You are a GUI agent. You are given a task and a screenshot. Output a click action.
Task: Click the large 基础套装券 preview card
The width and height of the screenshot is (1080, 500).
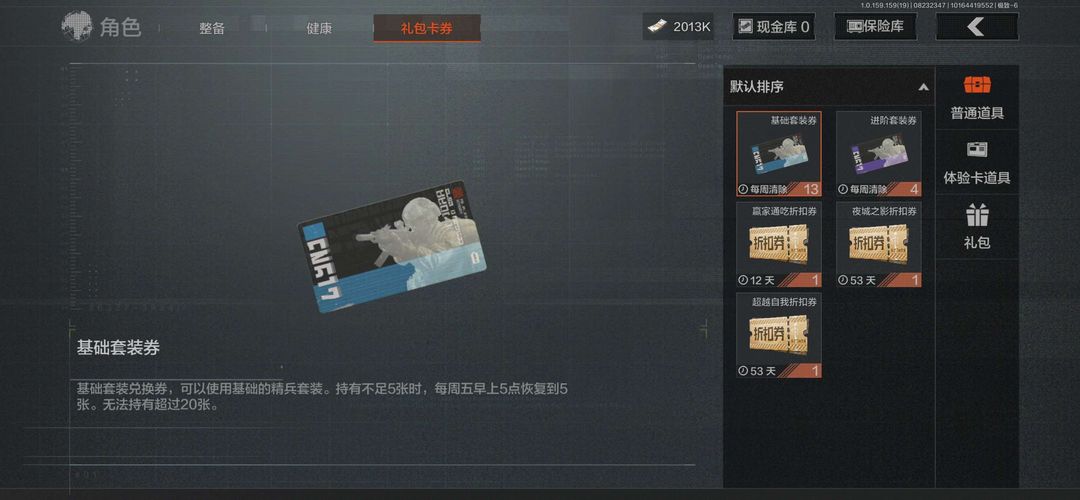click(391, 247)
